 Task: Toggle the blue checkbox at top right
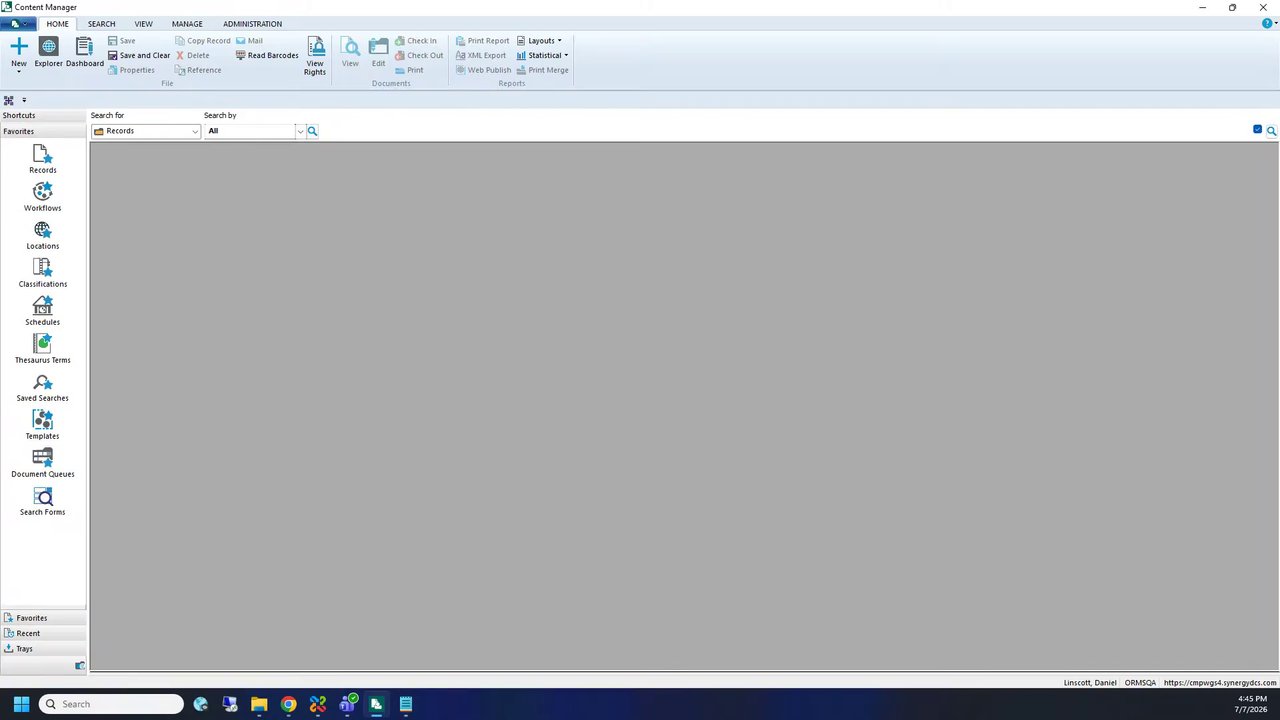click(1257, 130)
